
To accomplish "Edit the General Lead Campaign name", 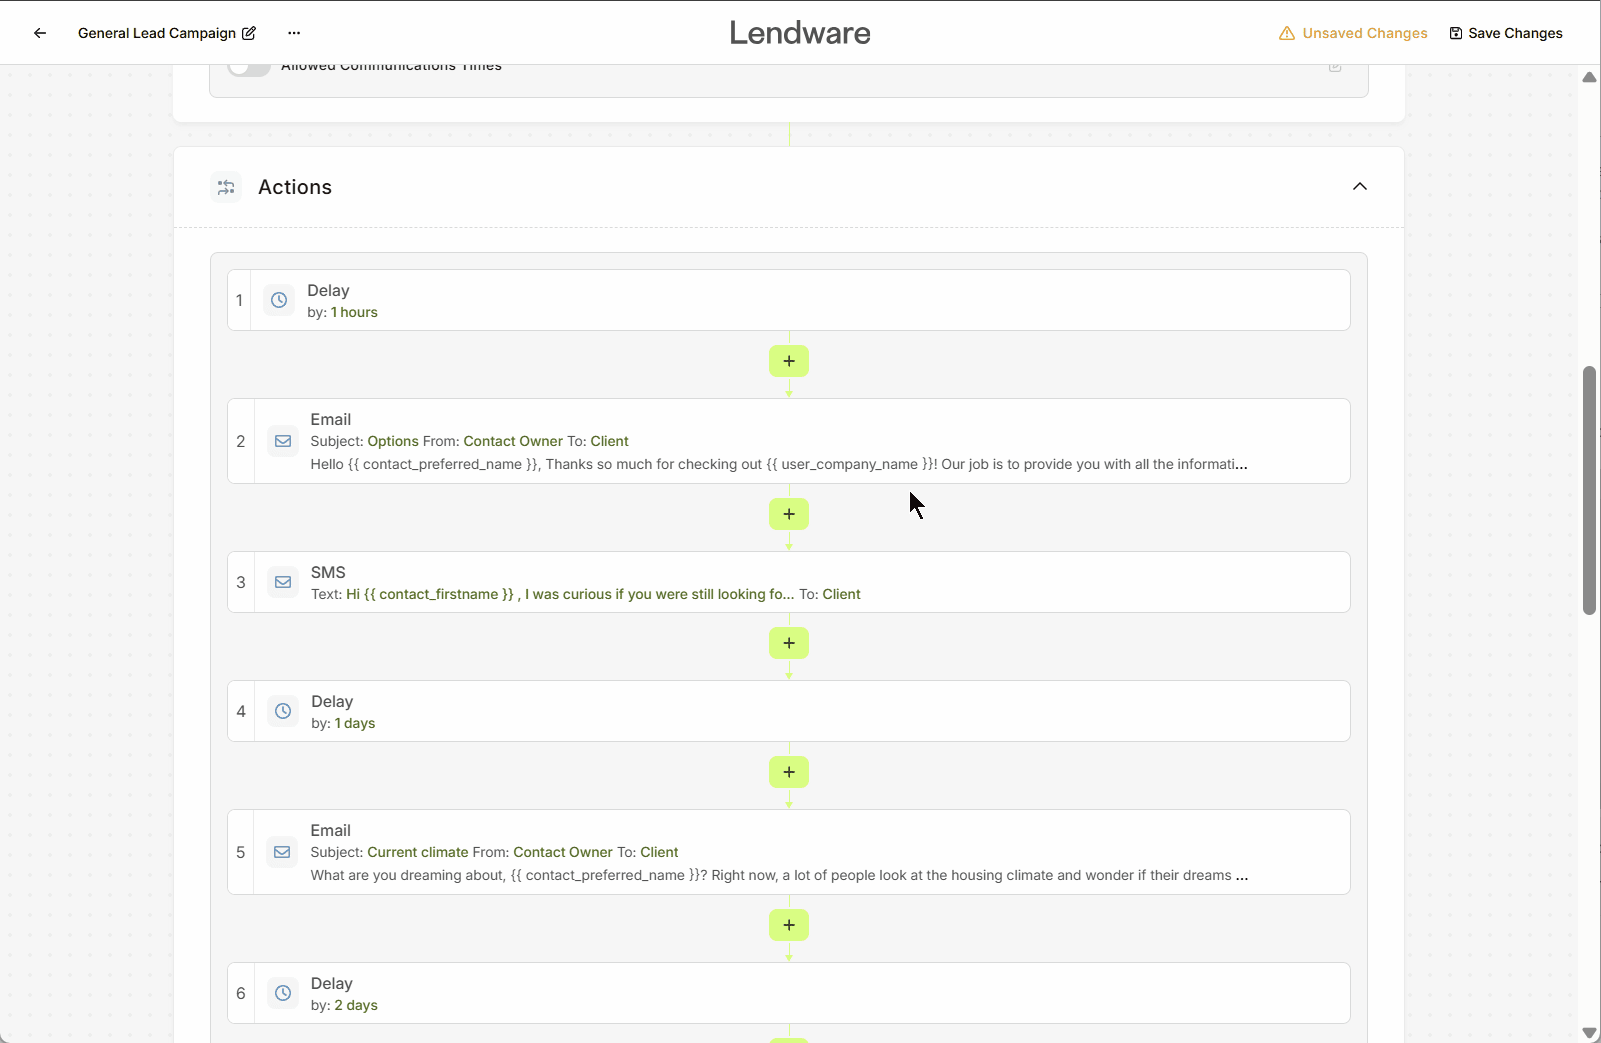I will [x=249, y=33].
